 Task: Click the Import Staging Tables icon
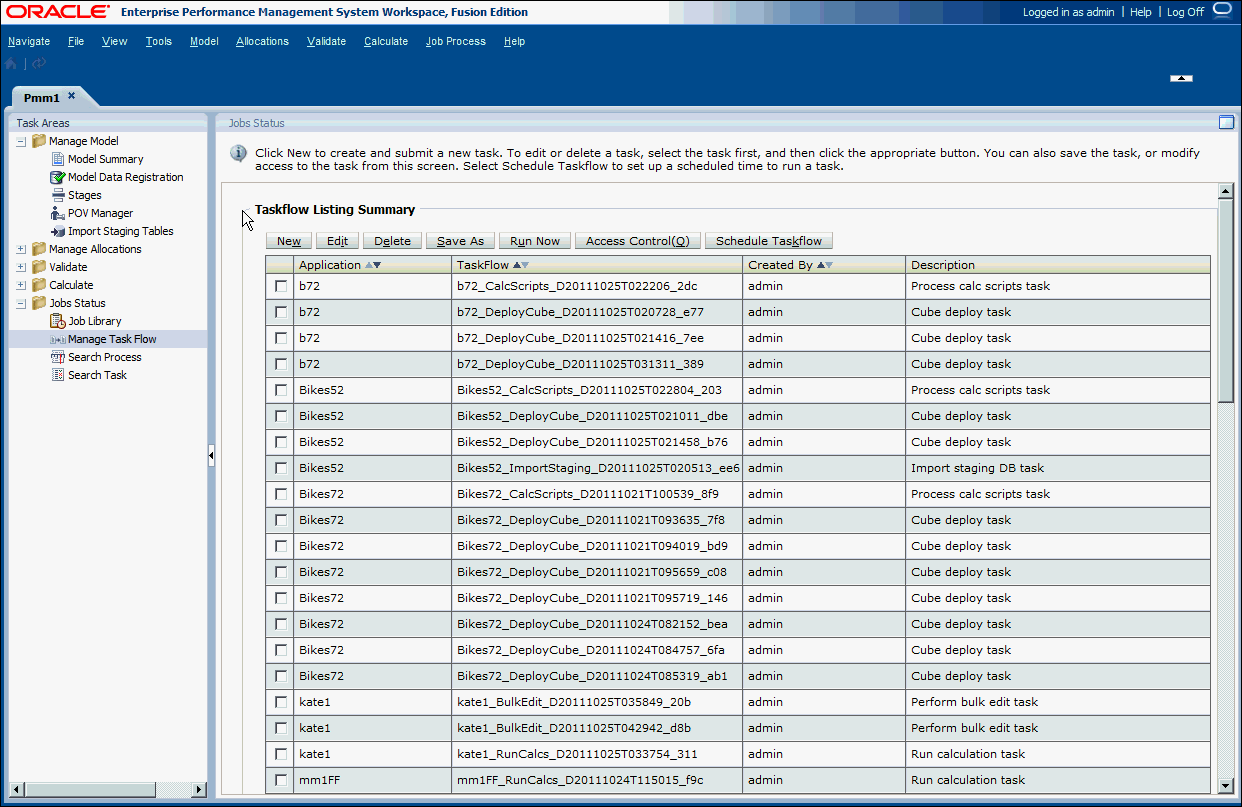point(58,231)
